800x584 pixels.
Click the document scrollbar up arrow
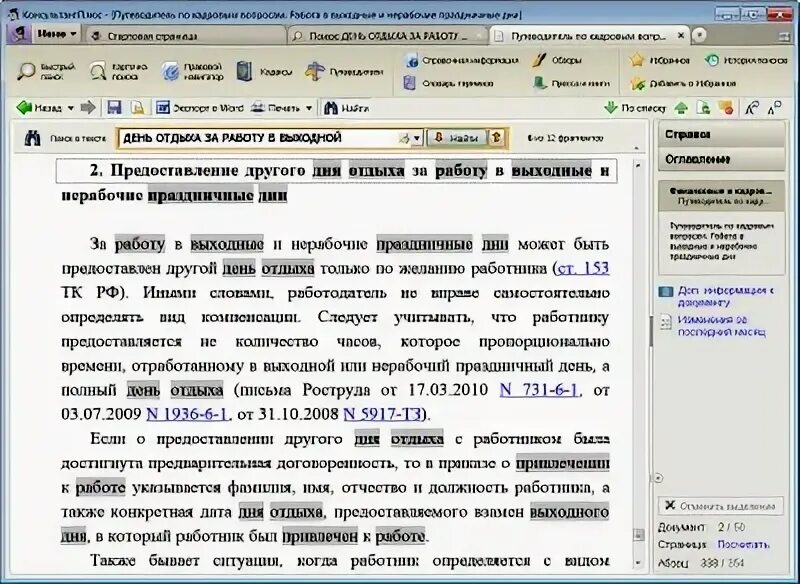tap(638, 165)
